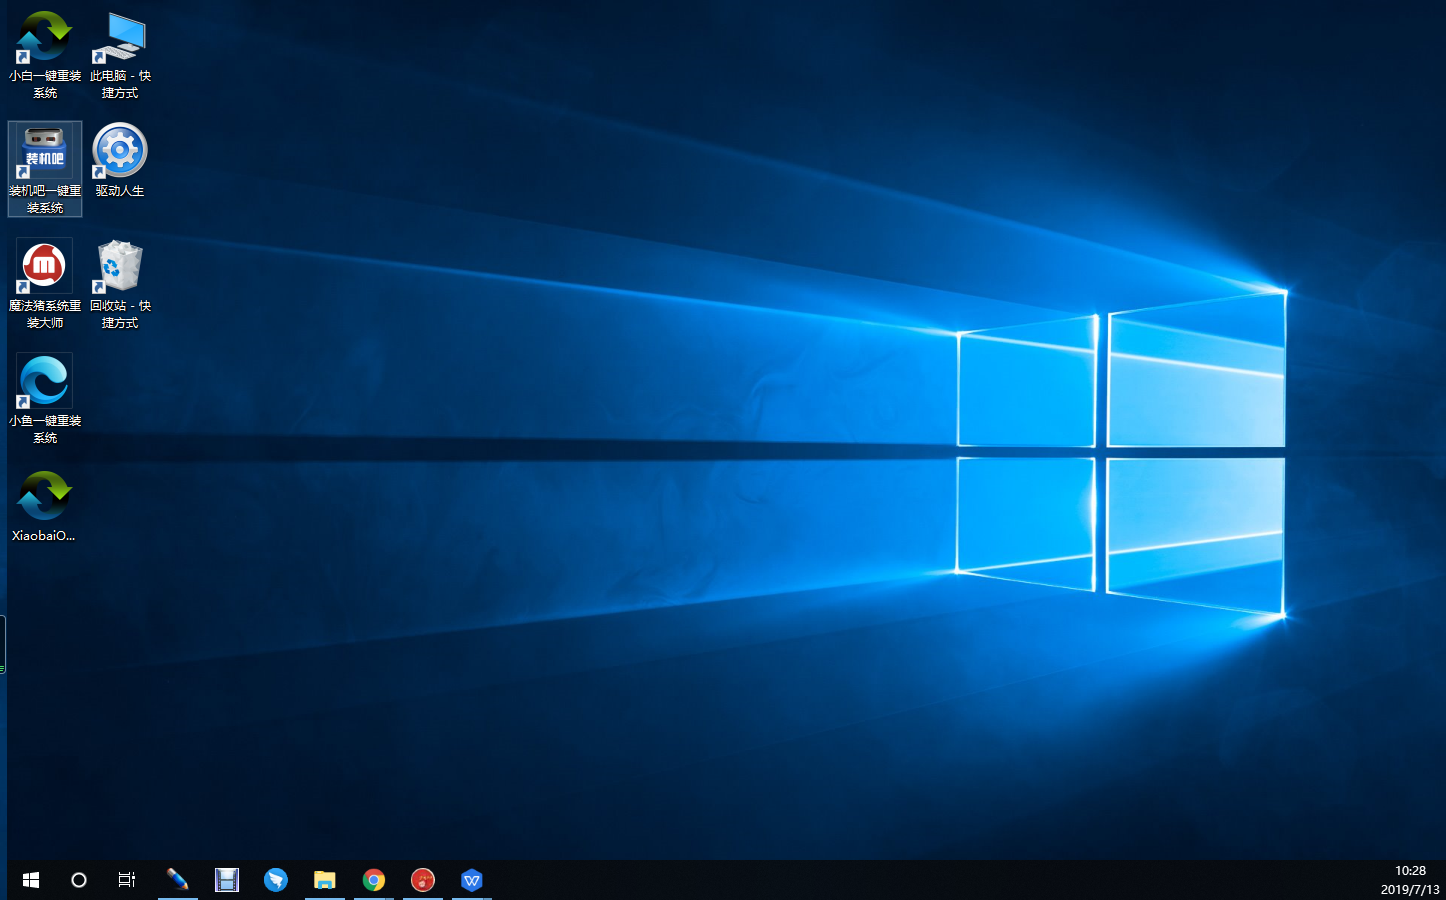The height and width of the screenshot is (900, 1446).
Task: Open Task View from the taskbar
Action: click(x=127, y=880)
